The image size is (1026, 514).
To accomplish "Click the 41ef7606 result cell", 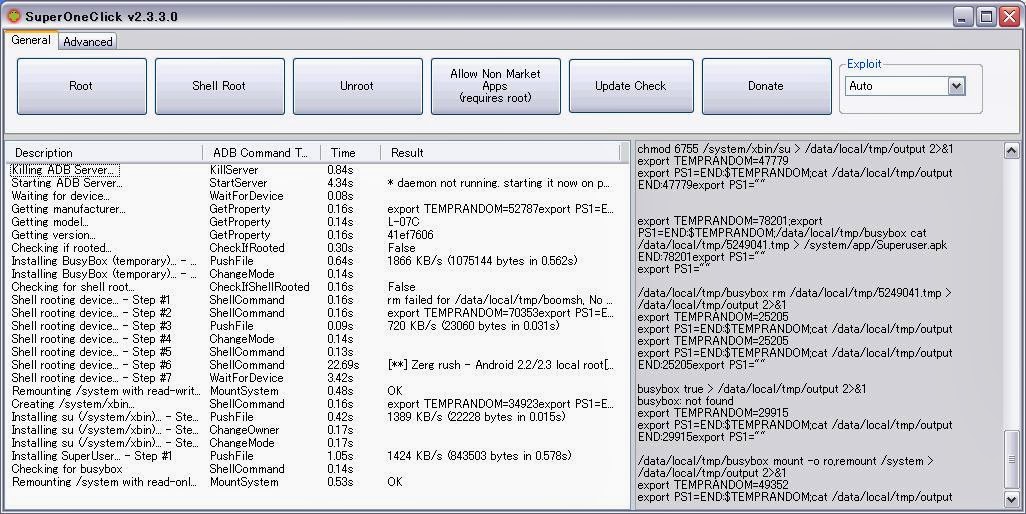I will click(410, 235).
